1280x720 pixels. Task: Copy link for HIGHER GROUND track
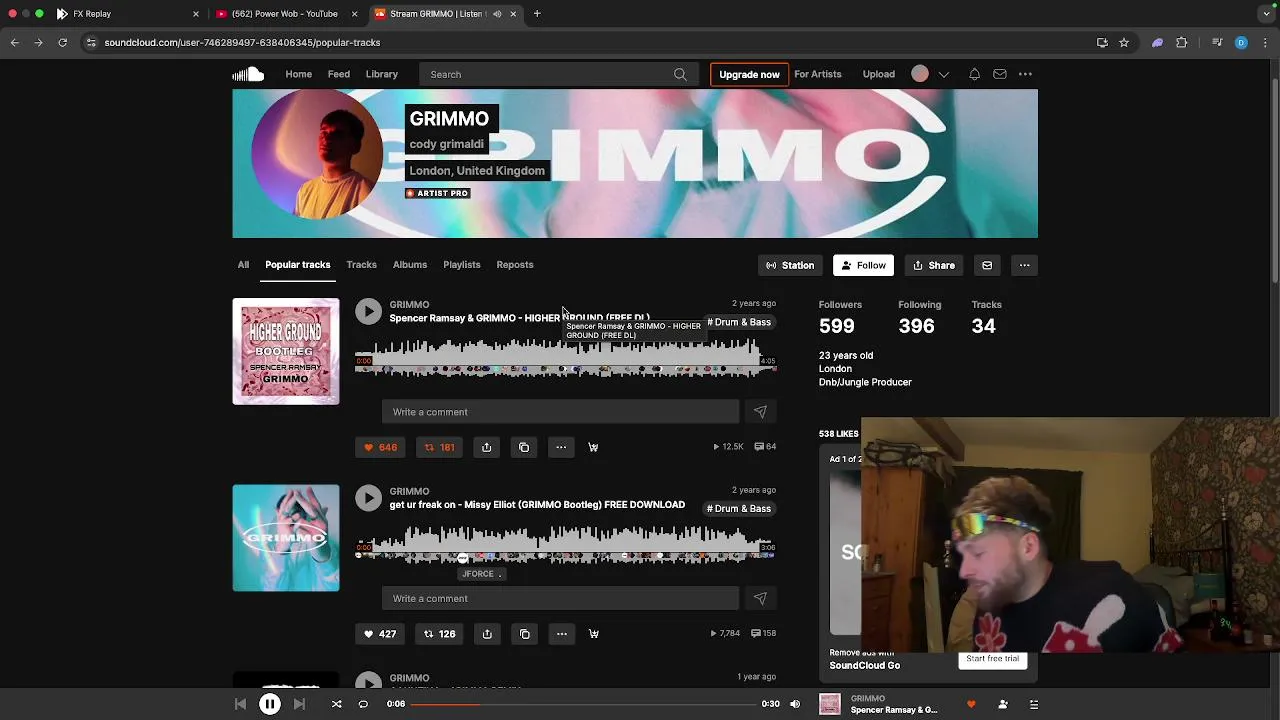point(524,447)
